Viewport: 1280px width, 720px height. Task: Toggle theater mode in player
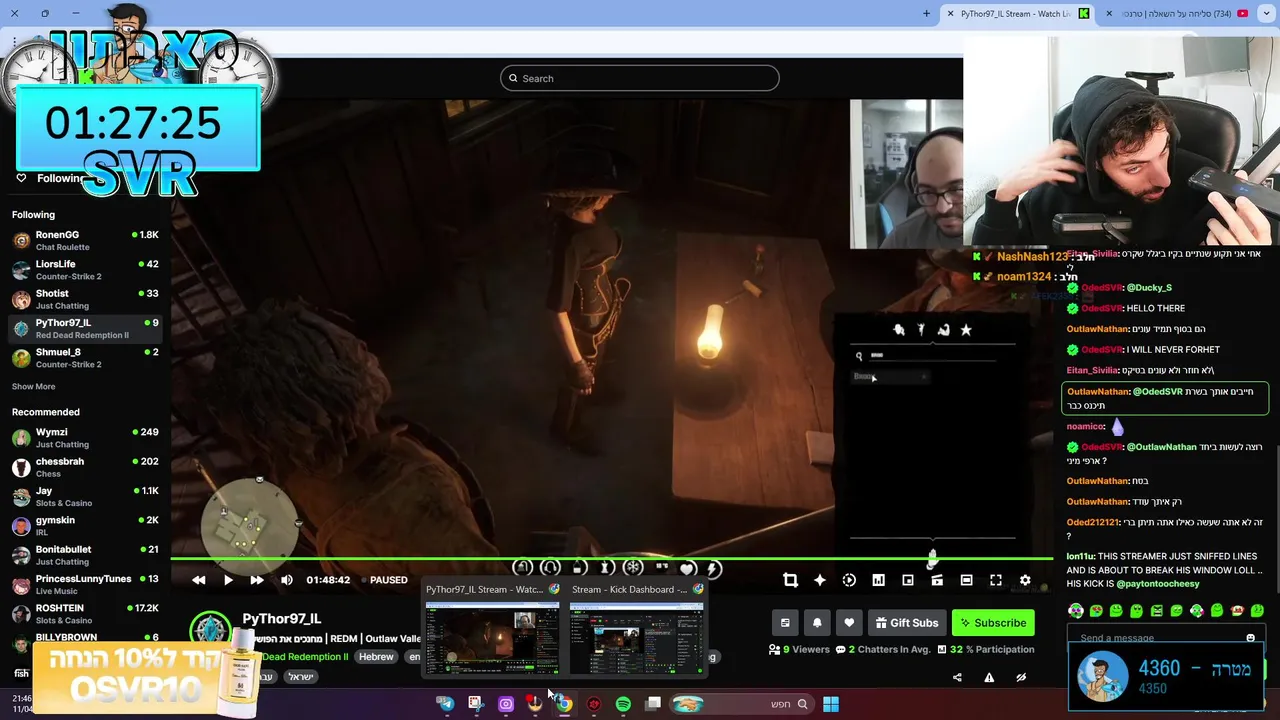[x=966, y=580]
